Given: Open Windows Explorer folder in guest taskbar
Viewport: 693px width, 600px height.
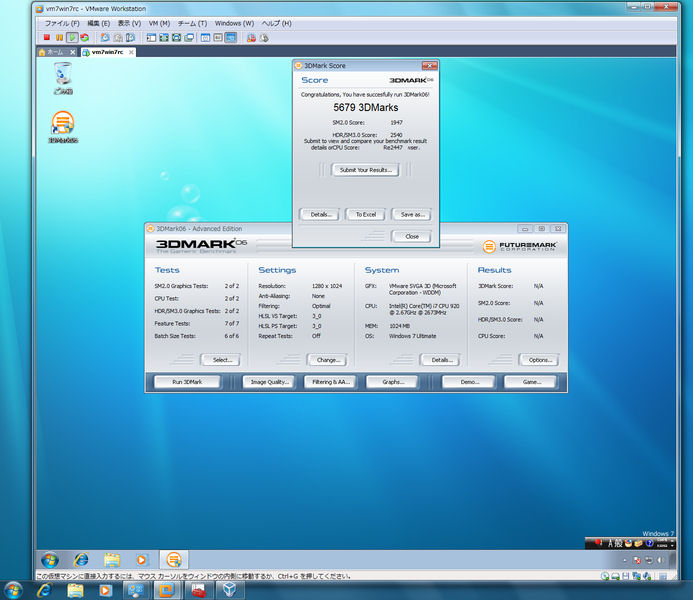Looking at the screenshot, I should 112,560.
